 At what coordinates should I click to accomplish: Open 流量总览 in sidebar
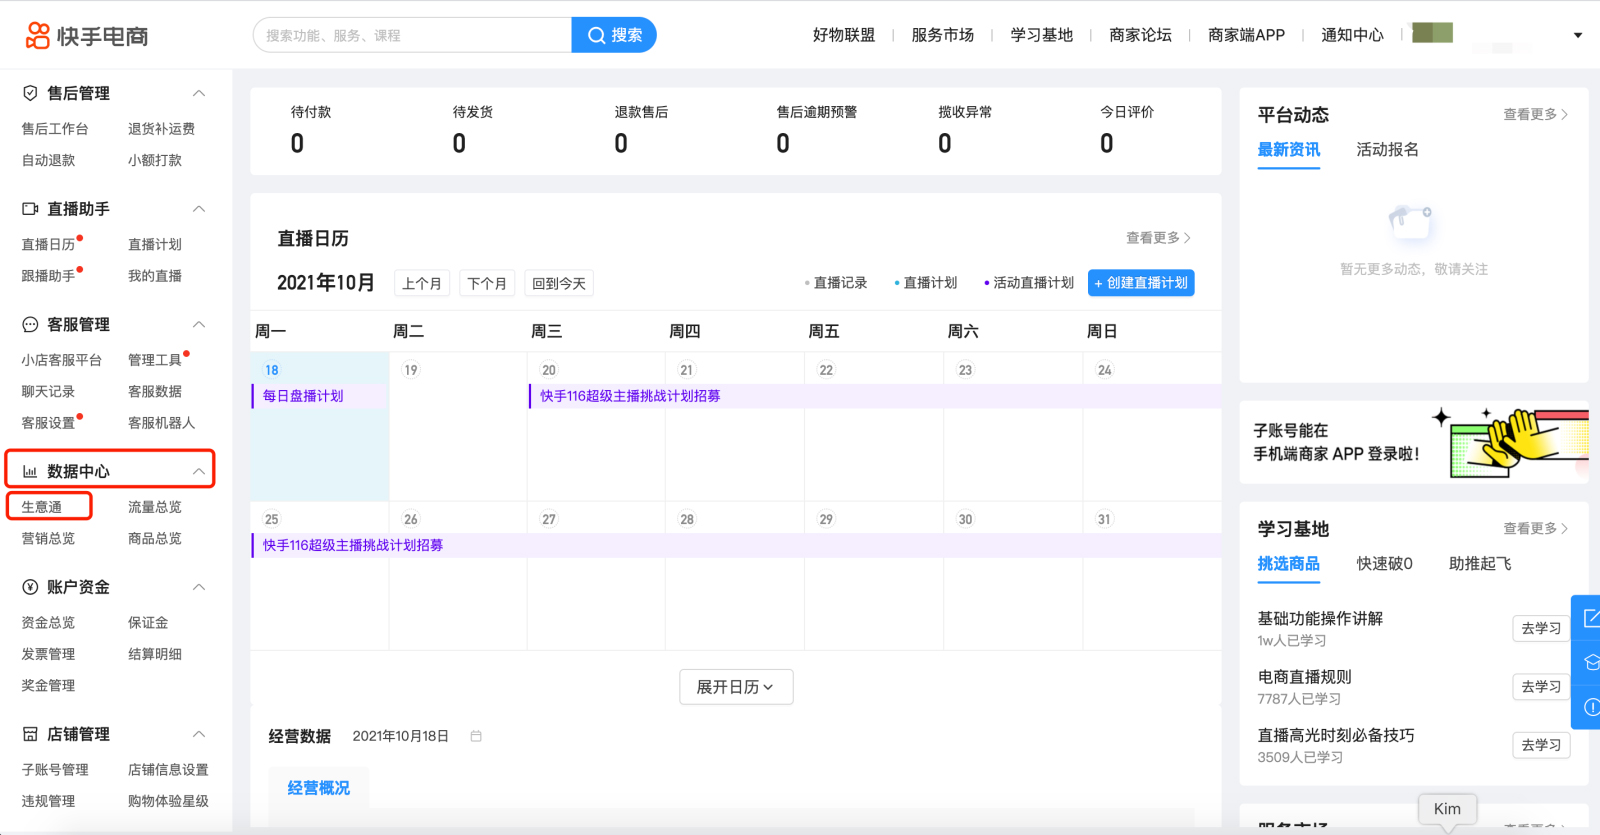(x=155, y=507)
